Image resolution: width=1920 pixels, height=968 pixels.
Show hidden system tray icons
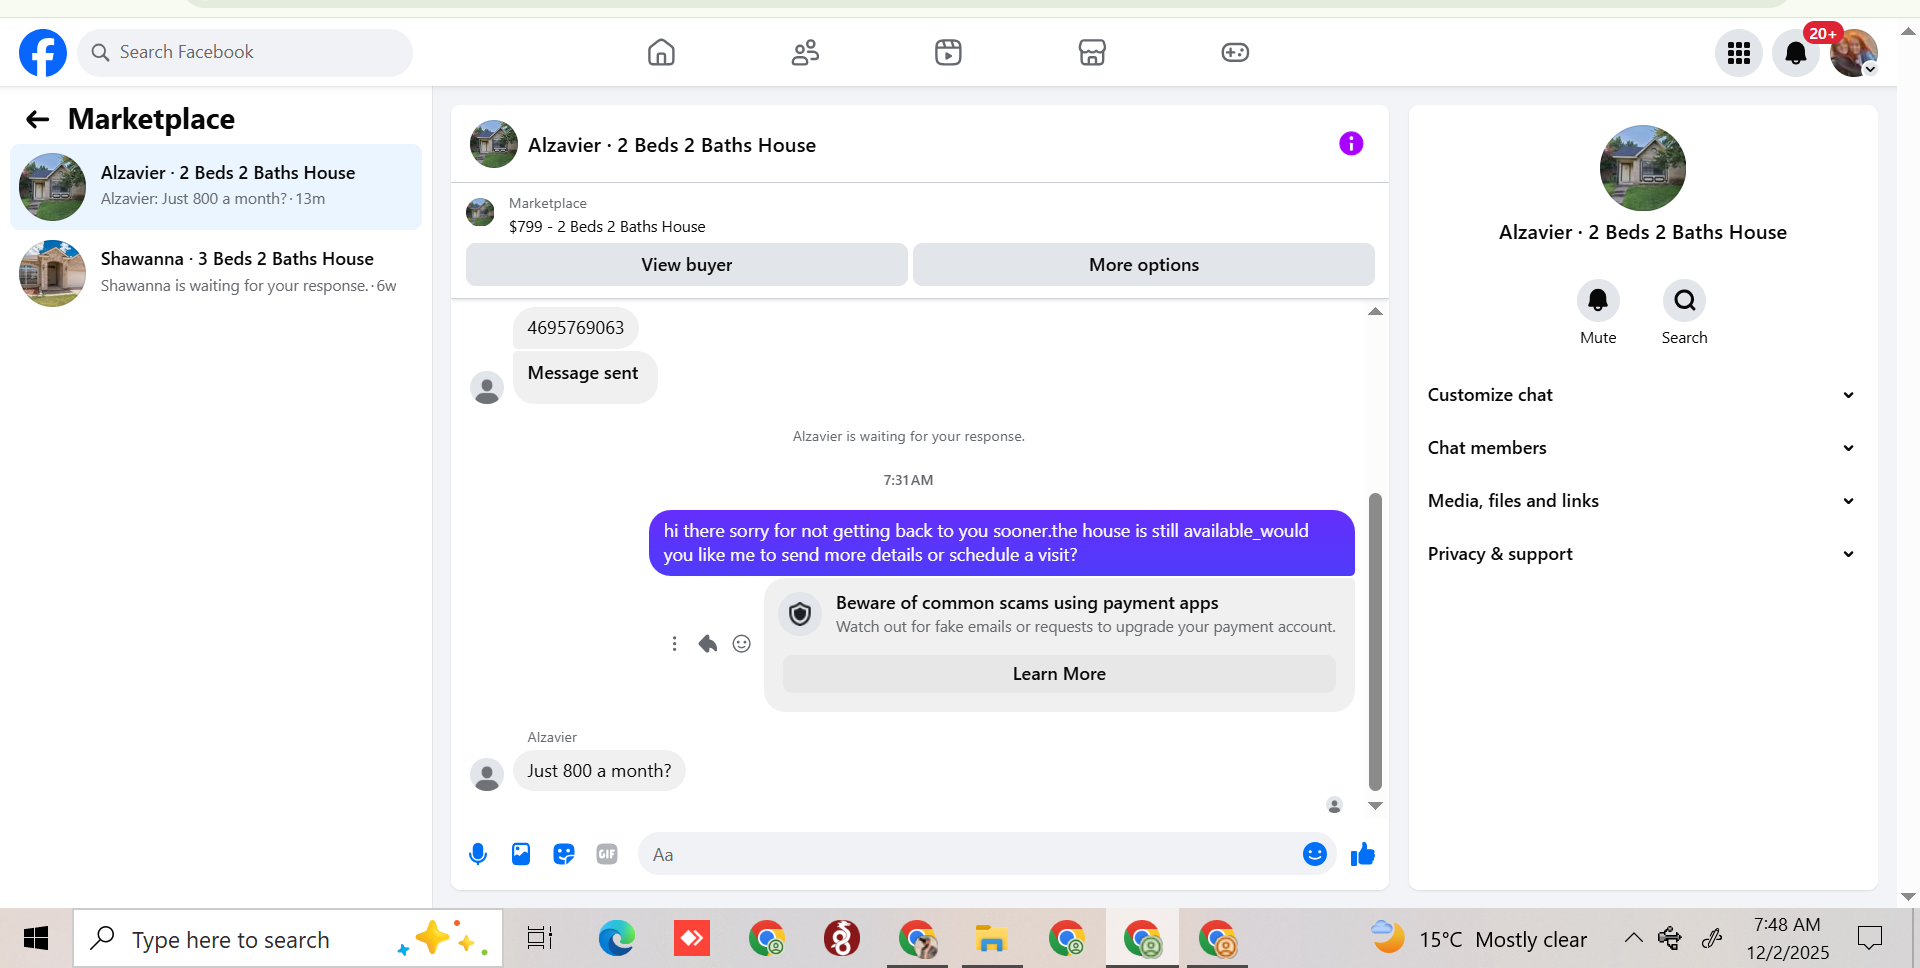tap(1633, 938)
